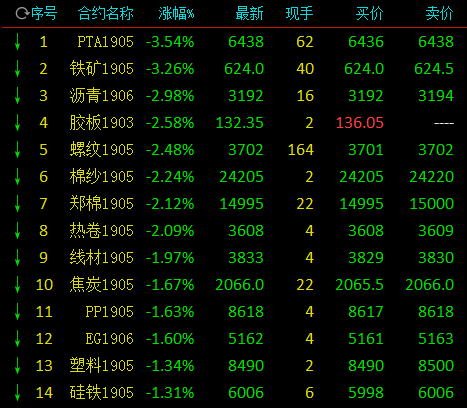Click the down arrow on 胶板1903 row
Viewport: 467px width, 408px height.
(x=17, y=123)
